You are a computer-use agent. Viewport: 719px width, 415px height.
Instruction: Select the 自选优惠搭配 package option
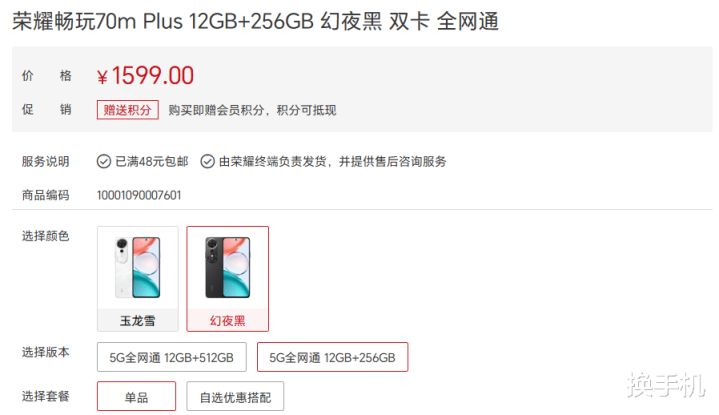pyautogui.click(x=235, y=396)
